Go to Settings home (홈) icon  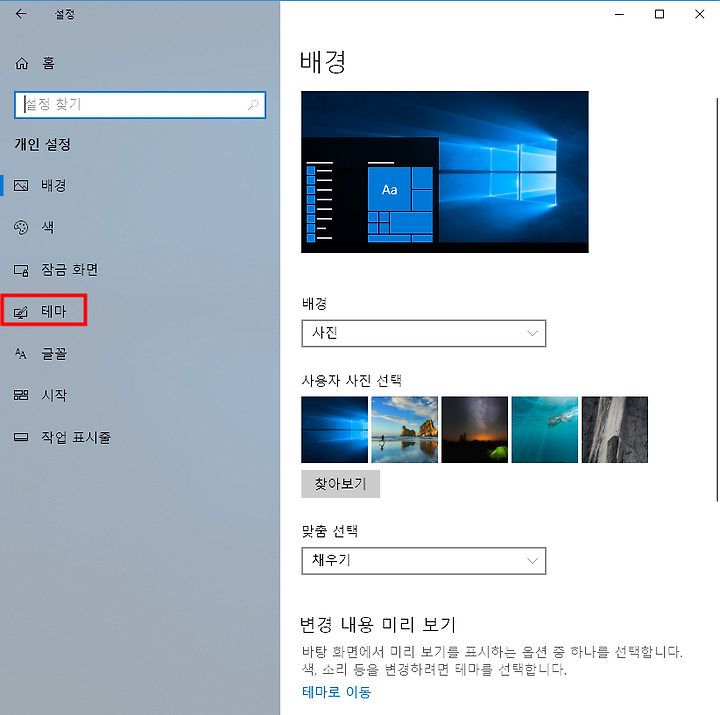22,63
